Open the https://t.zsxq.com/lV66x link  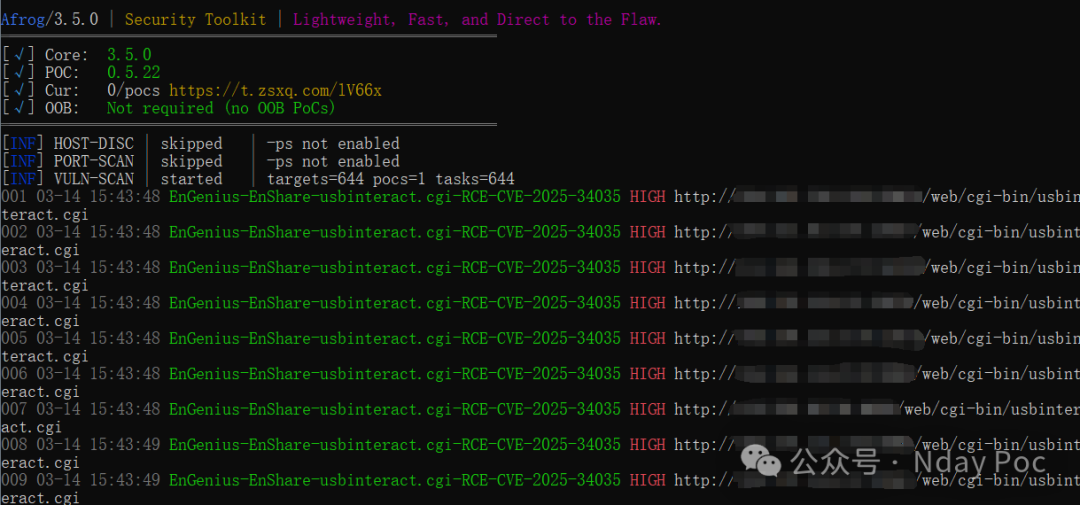tap(275, 90)
